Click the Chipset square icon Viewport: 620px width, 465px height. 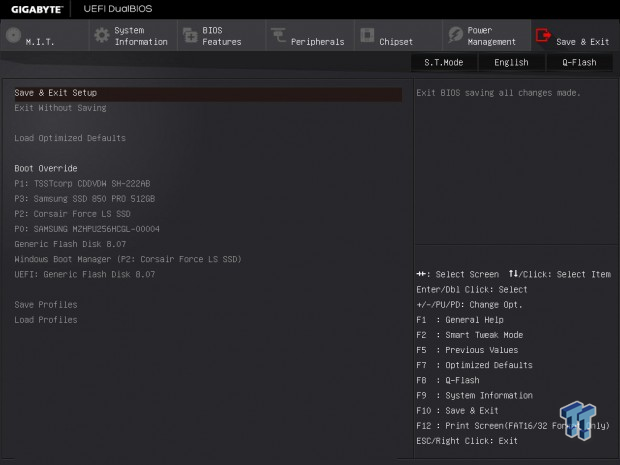(367, 35)
